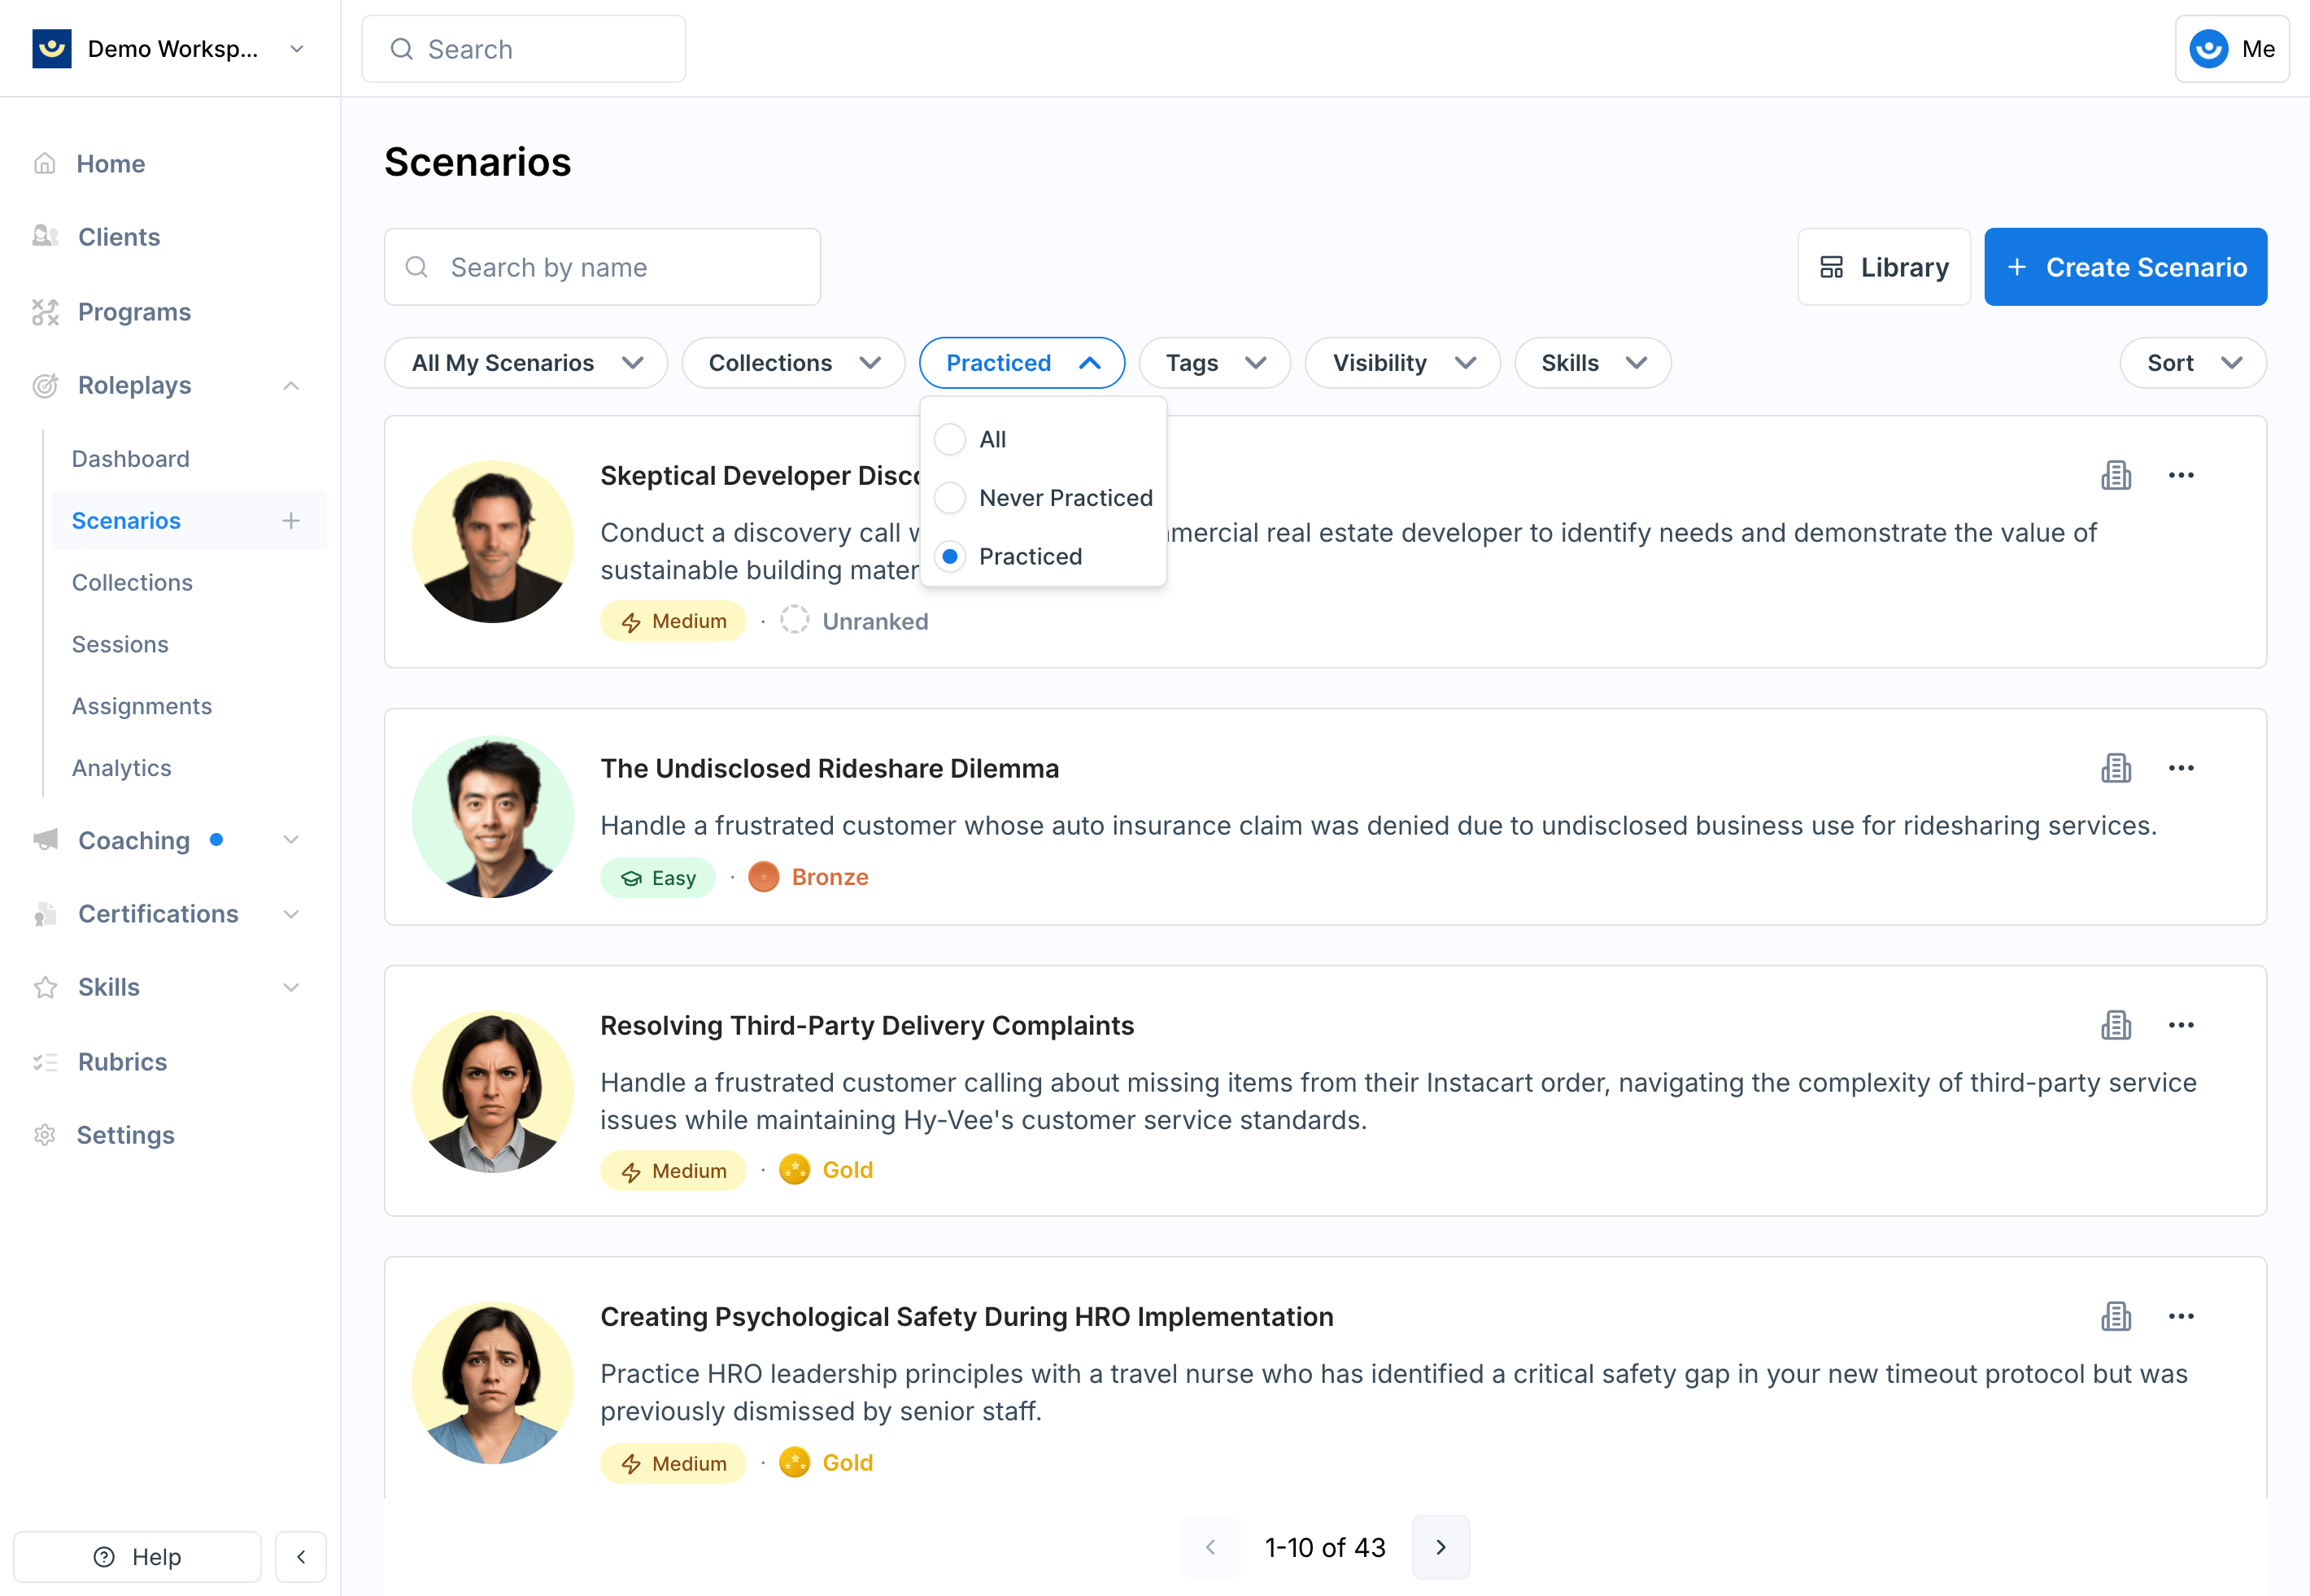This screenshot has width=2310, height=1596.
Task: Click the Bronze rank badge
Action: tap(809, 877)
